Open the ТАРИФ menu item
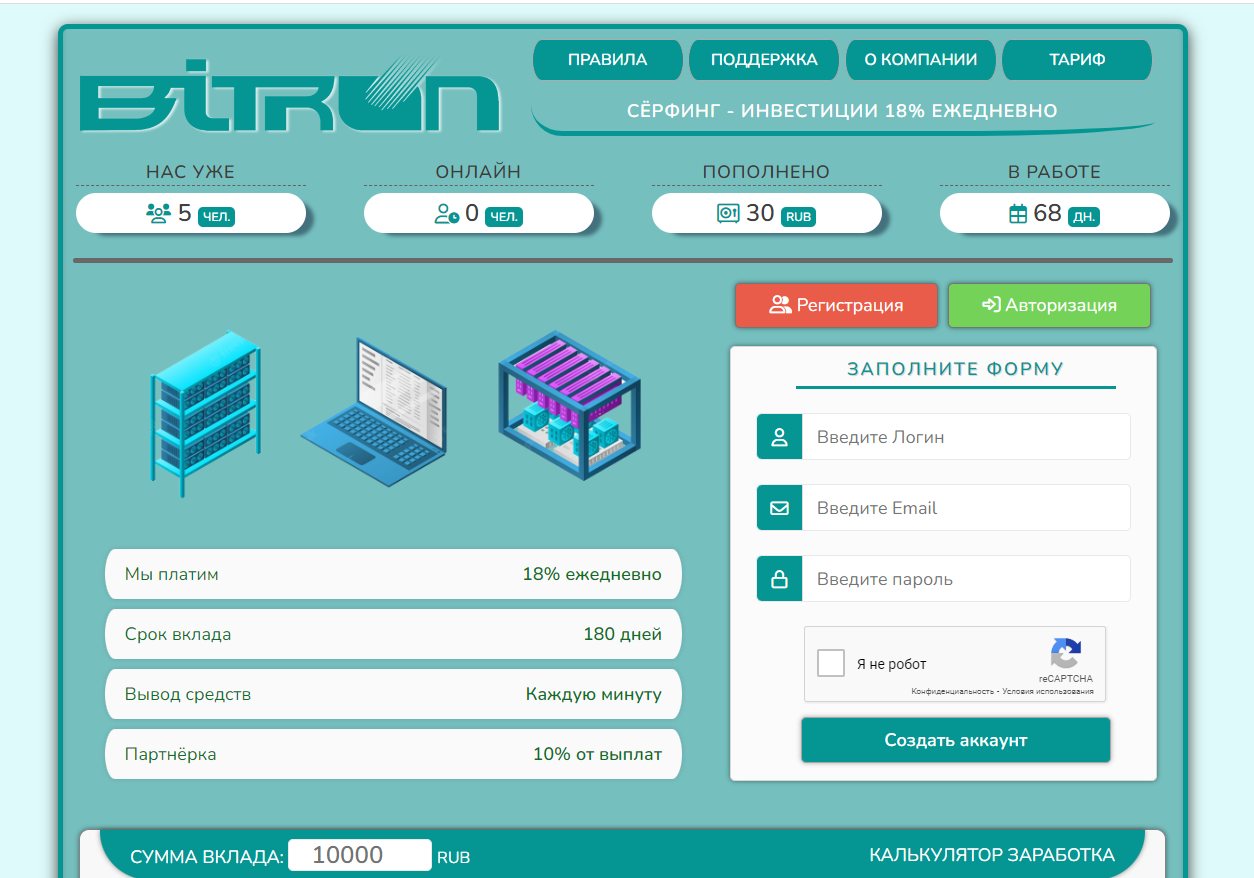This screenshot has height=878, width=1254. tap(1077, 60)
